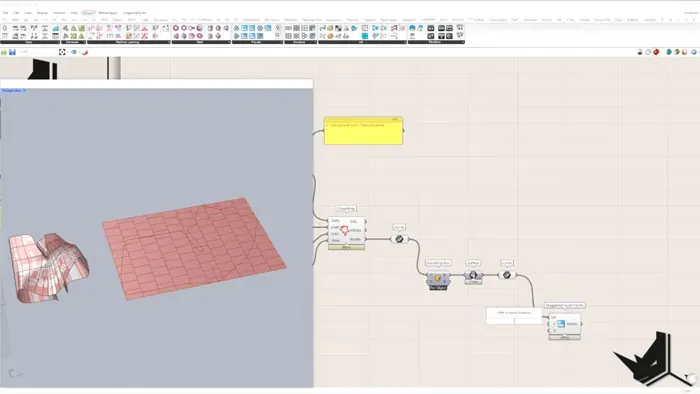This screenshot has height=394, width=700.
Task: Click the red-outlined item in the menu bar
Action: tap(88, 13)
